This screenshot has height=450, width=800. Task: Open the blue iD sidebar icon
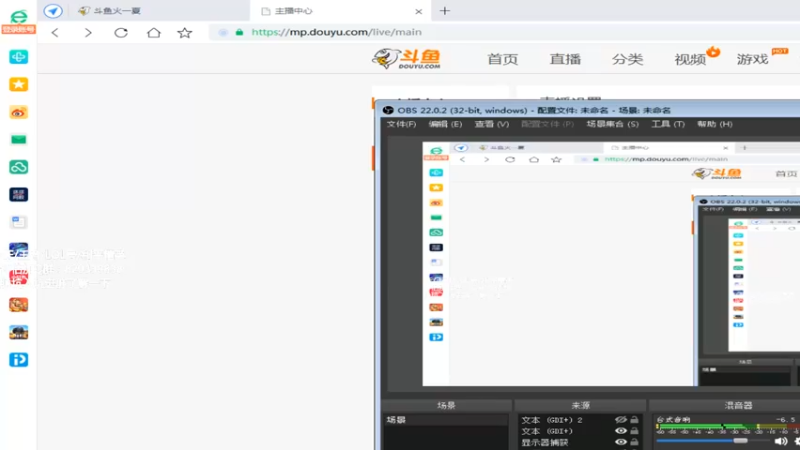(x=18, y=360)
